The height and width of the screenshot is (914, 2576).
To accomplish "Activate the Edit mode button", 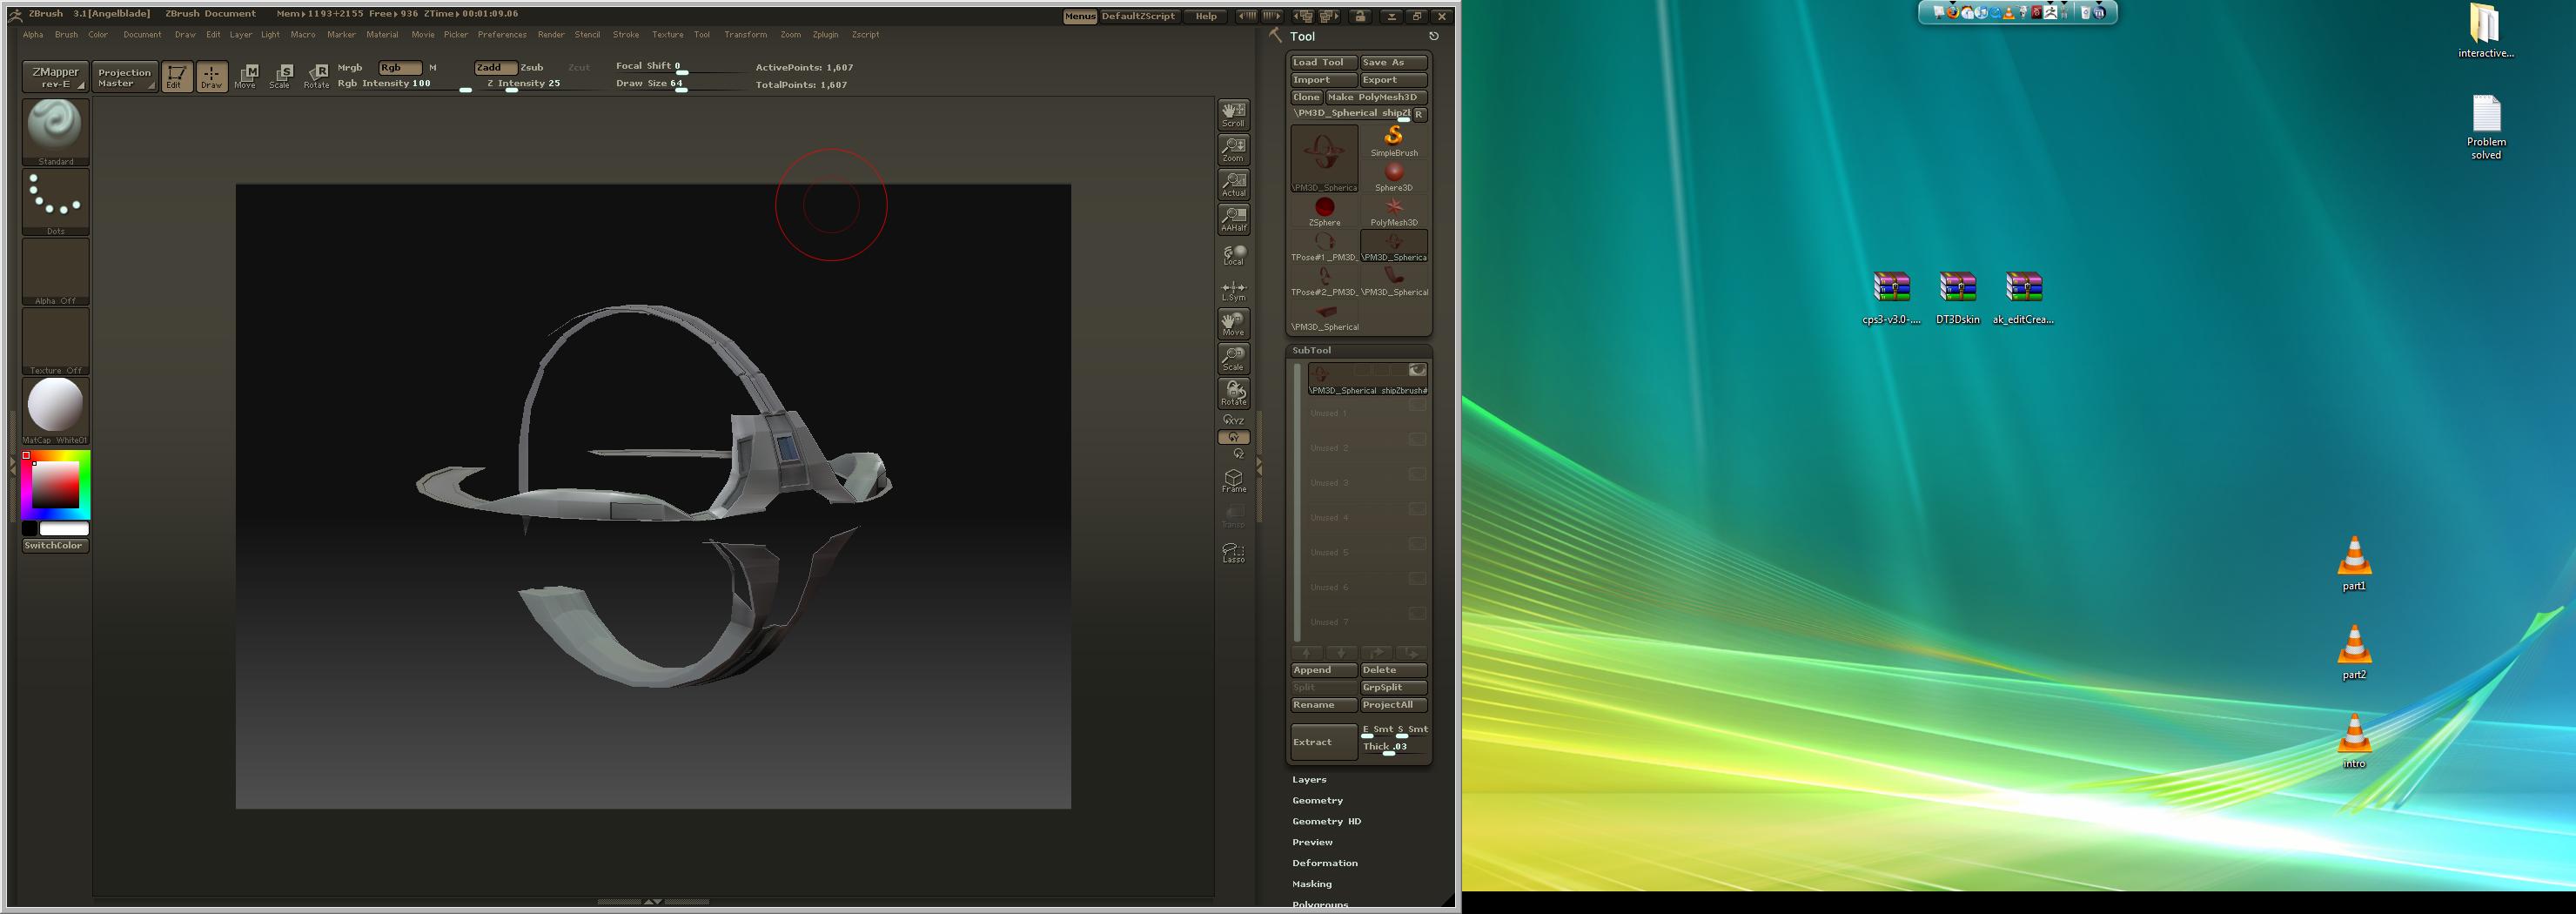I will pos(177,76).
